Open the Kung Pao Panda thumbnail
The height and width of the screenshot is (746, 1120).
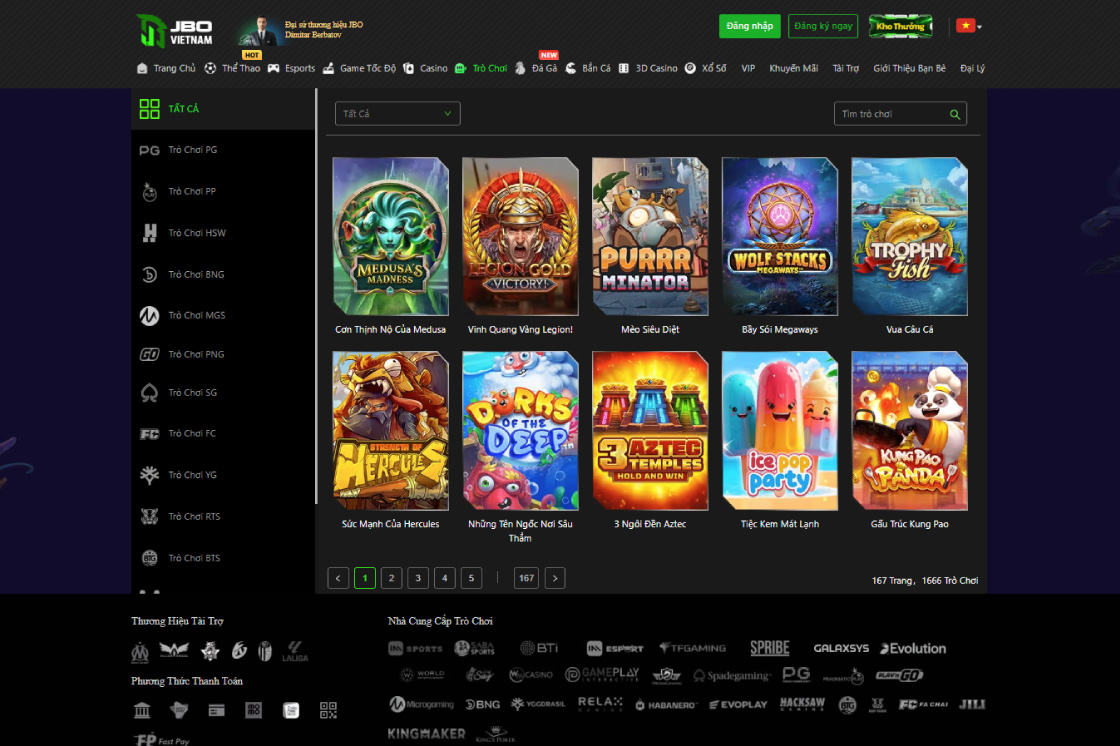[x=909, y=431]
